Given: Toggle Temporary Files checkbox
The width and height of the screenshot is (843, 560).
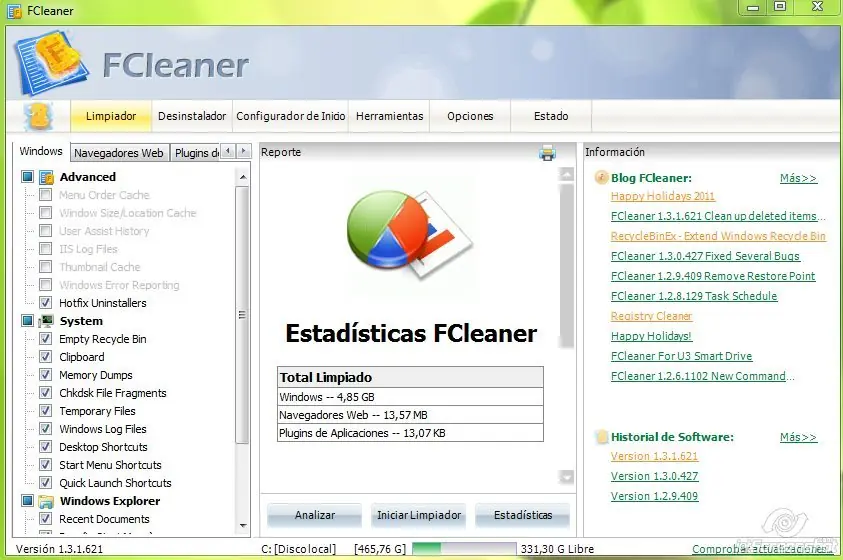Looking at the screenshot, I should tap(46, 411).
